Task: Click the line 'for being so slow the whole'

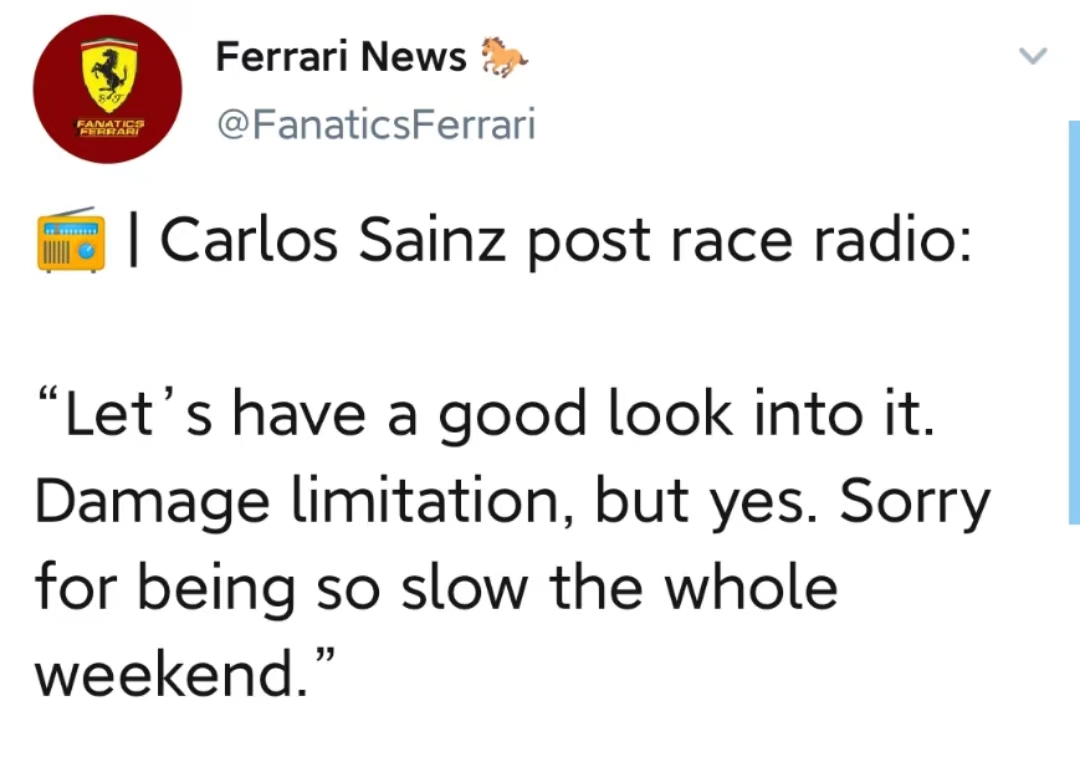Action: coord(436,587)
